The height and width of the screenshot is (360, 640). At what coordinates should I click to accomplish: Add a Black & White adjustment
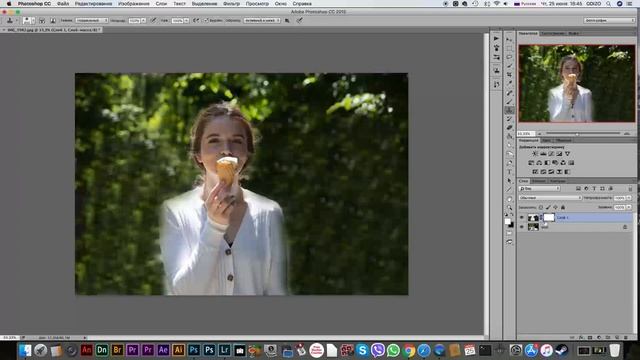pos(547,163)
